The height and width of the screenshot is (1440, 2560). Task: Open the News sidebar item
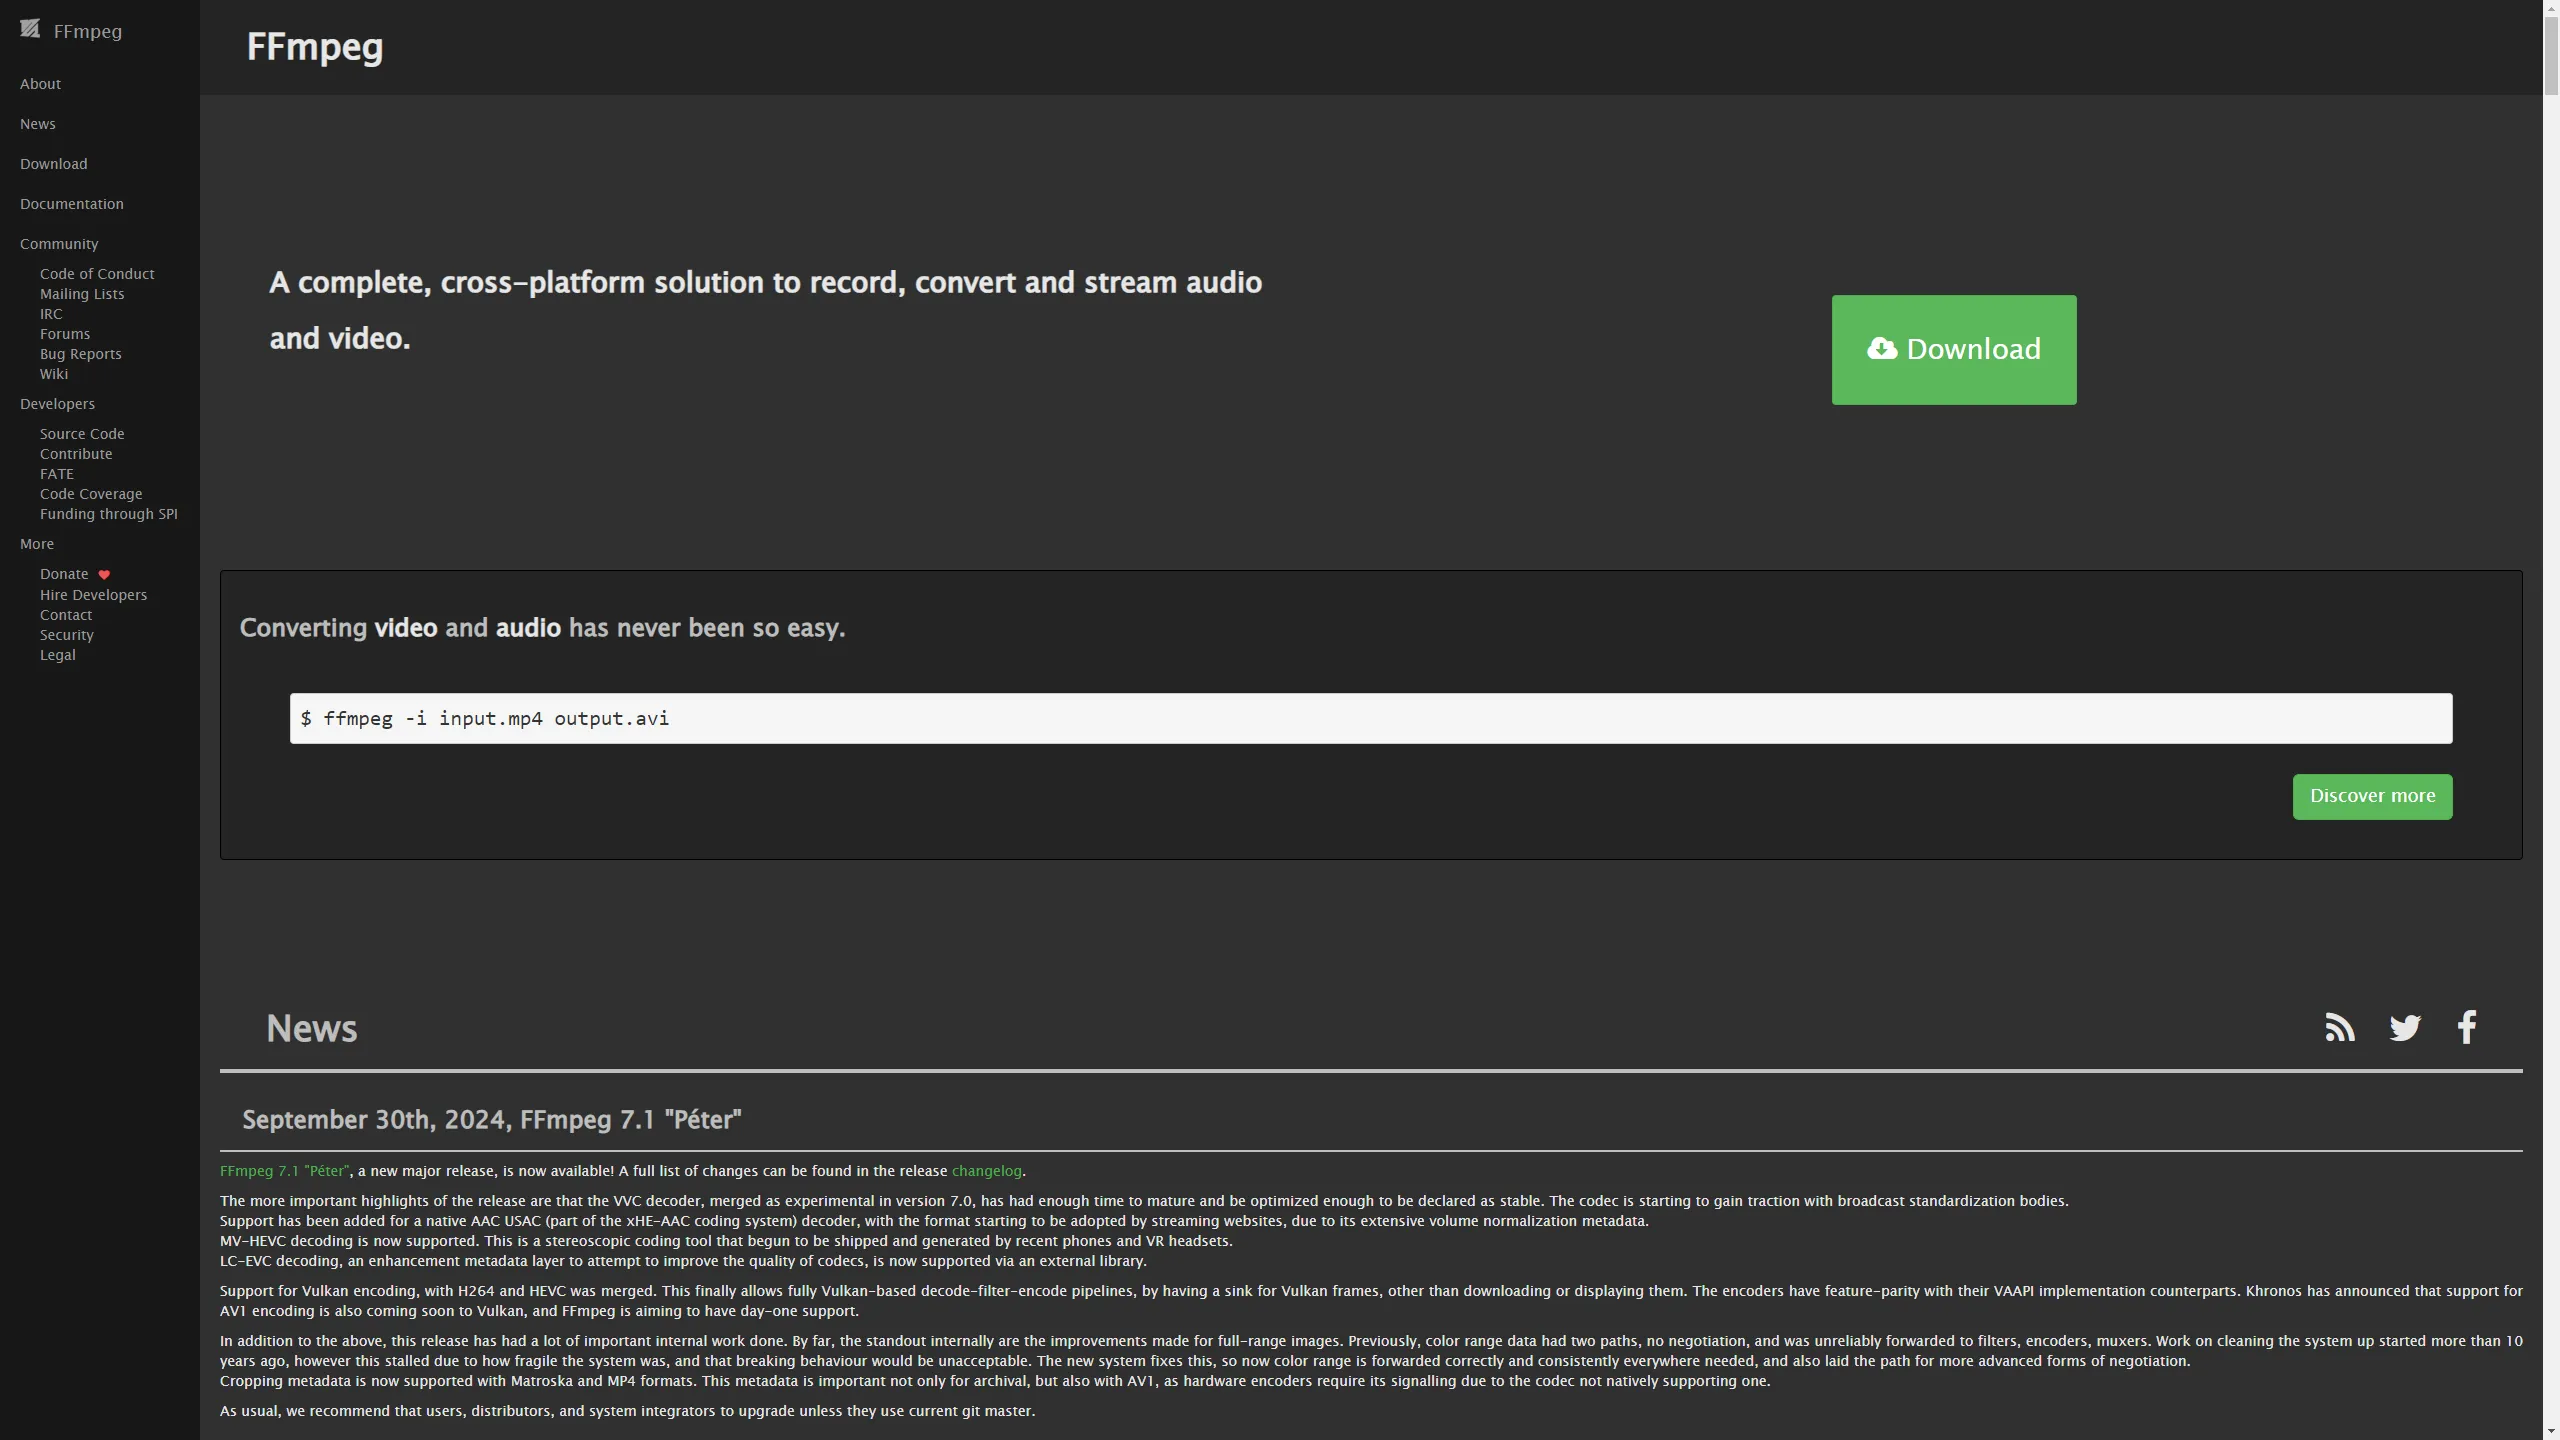pos(38,124)
